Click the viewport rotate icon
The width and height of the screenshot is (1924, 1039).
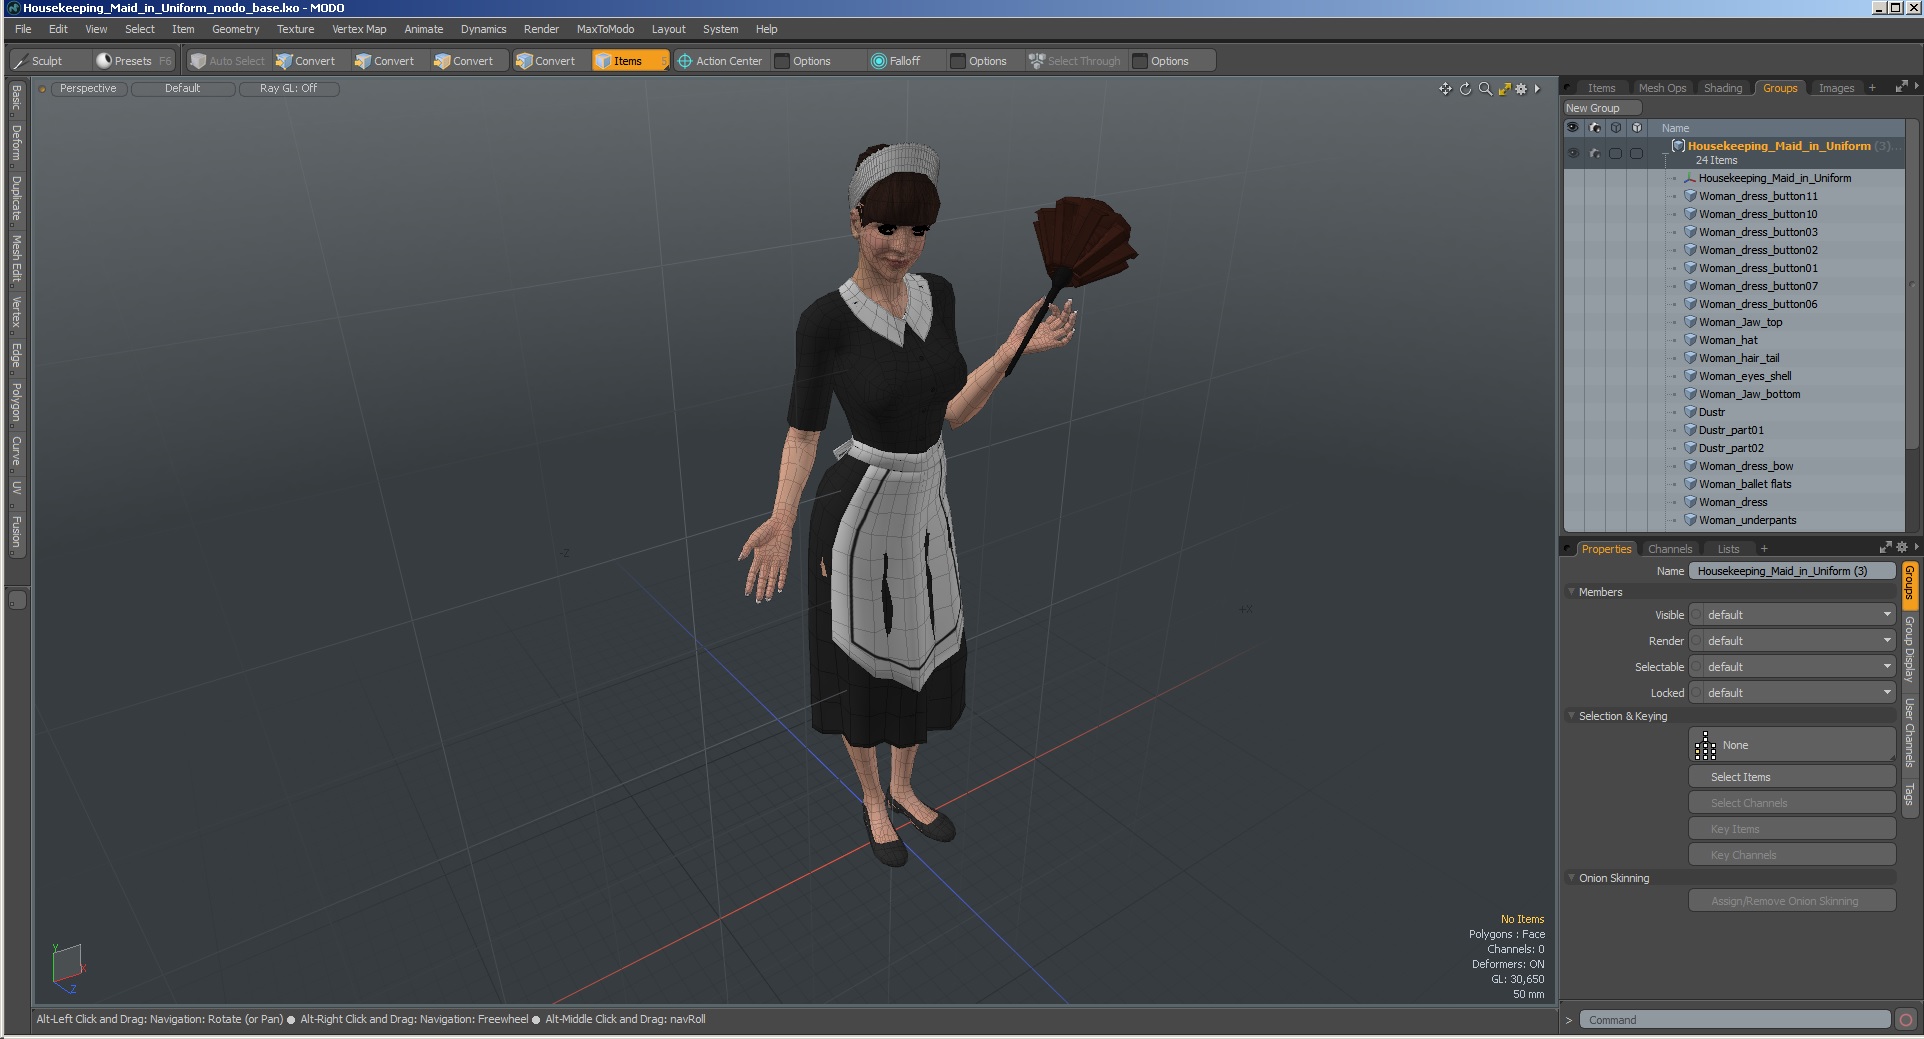tap(1465, 89)
